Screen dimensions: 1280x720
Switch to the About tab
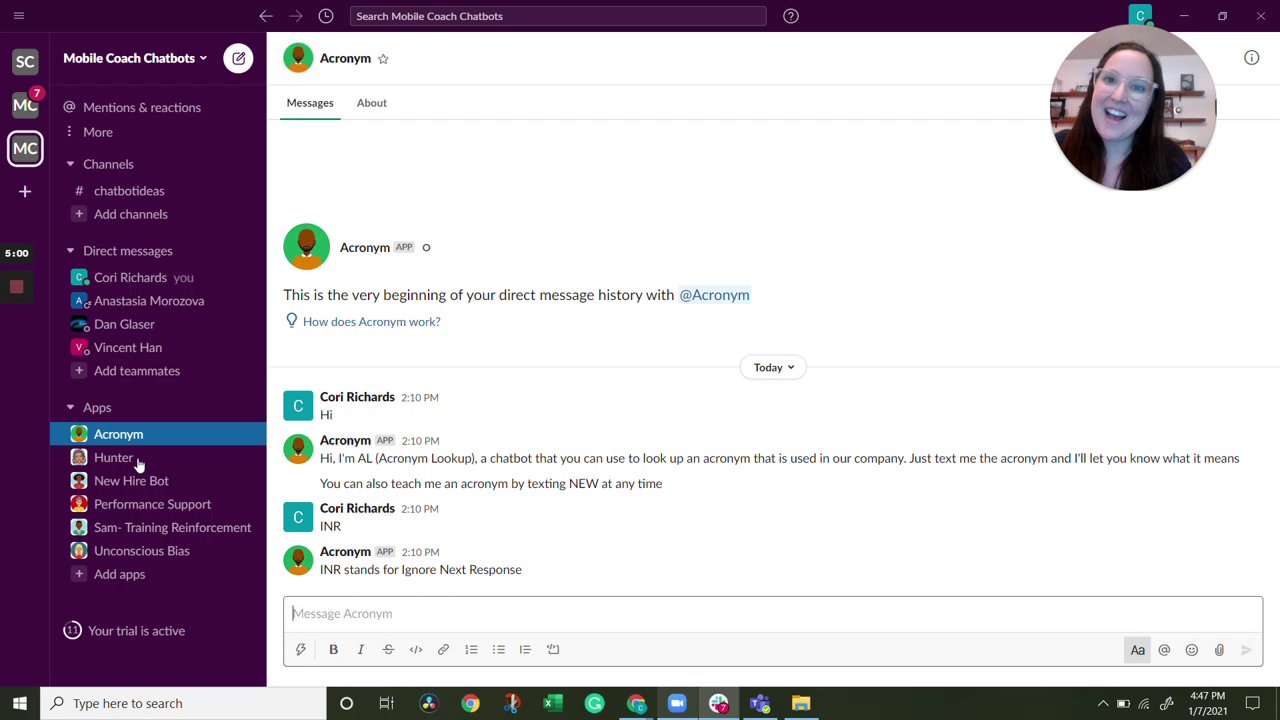371,103
